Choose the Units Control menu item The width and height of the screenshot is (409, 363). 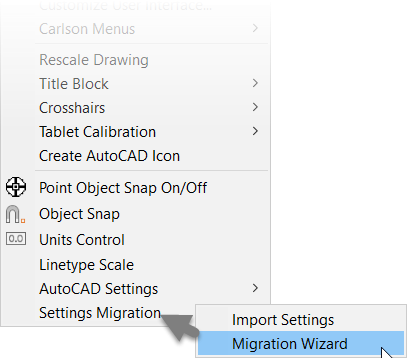click(82, 240)
